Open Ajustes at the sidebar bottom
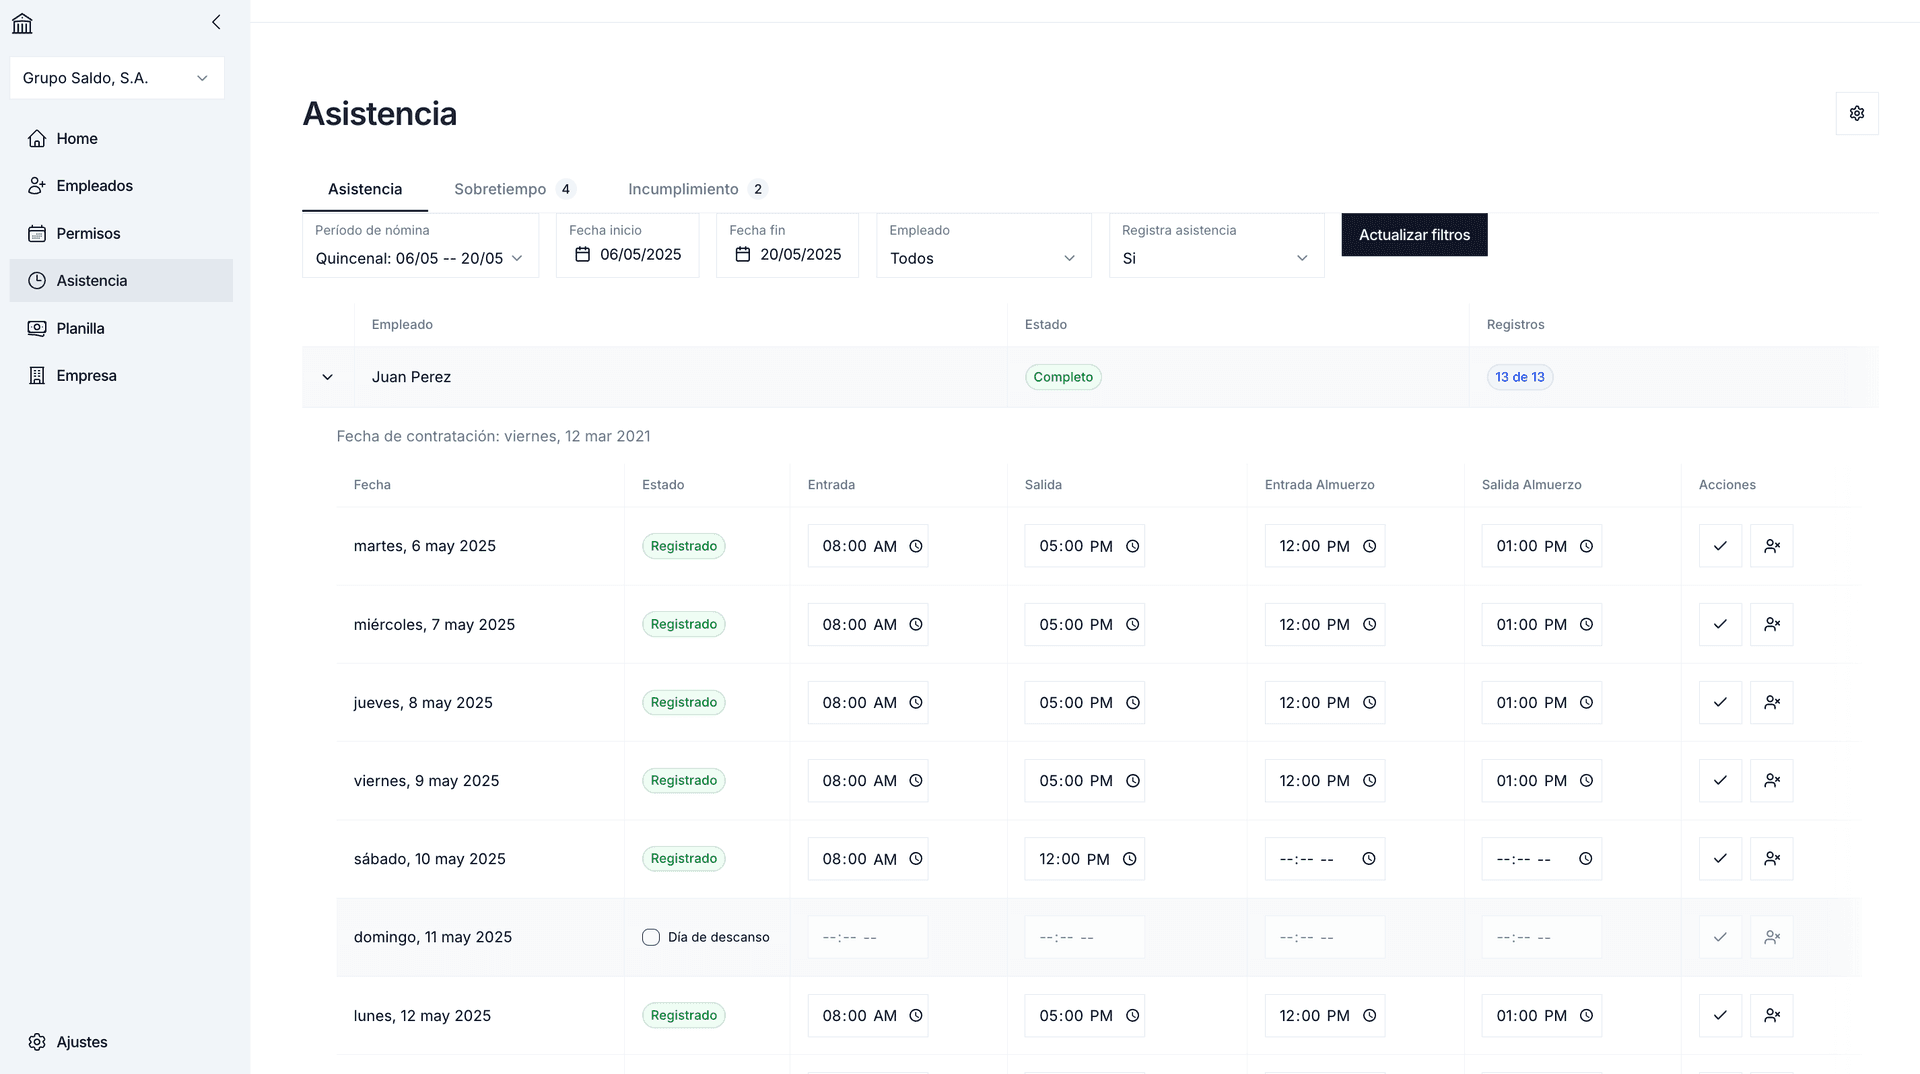 coord(81,1042)
